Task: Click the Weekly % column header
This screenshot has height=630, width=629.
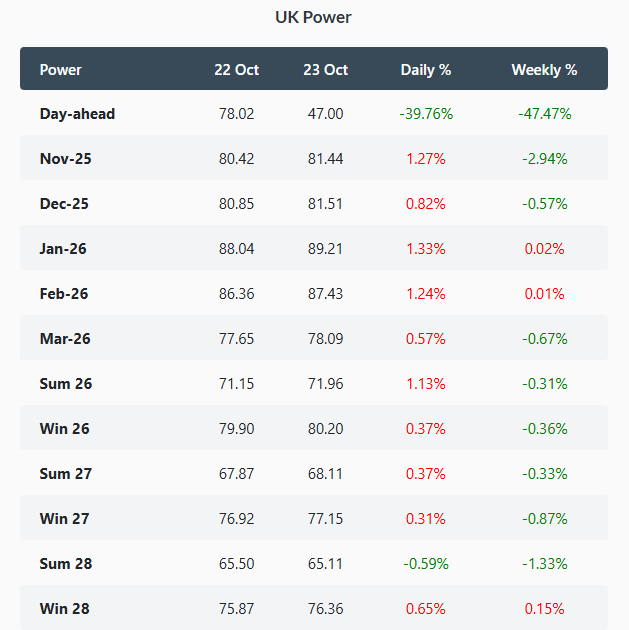Action: click(x=544, y=70)
